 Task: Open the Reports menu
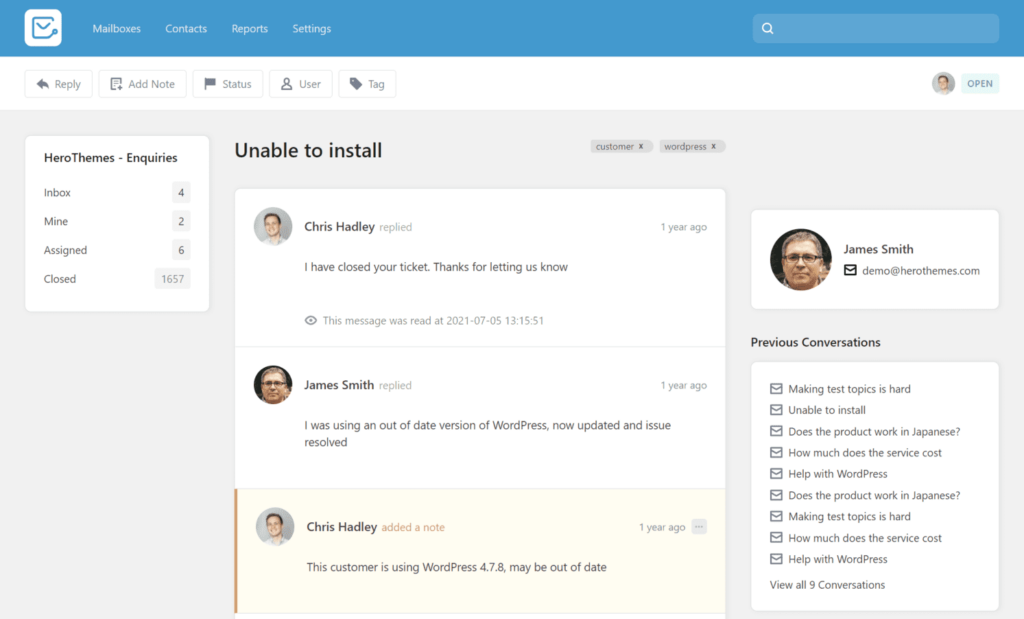pyautogui.click(x=249, y=29)
